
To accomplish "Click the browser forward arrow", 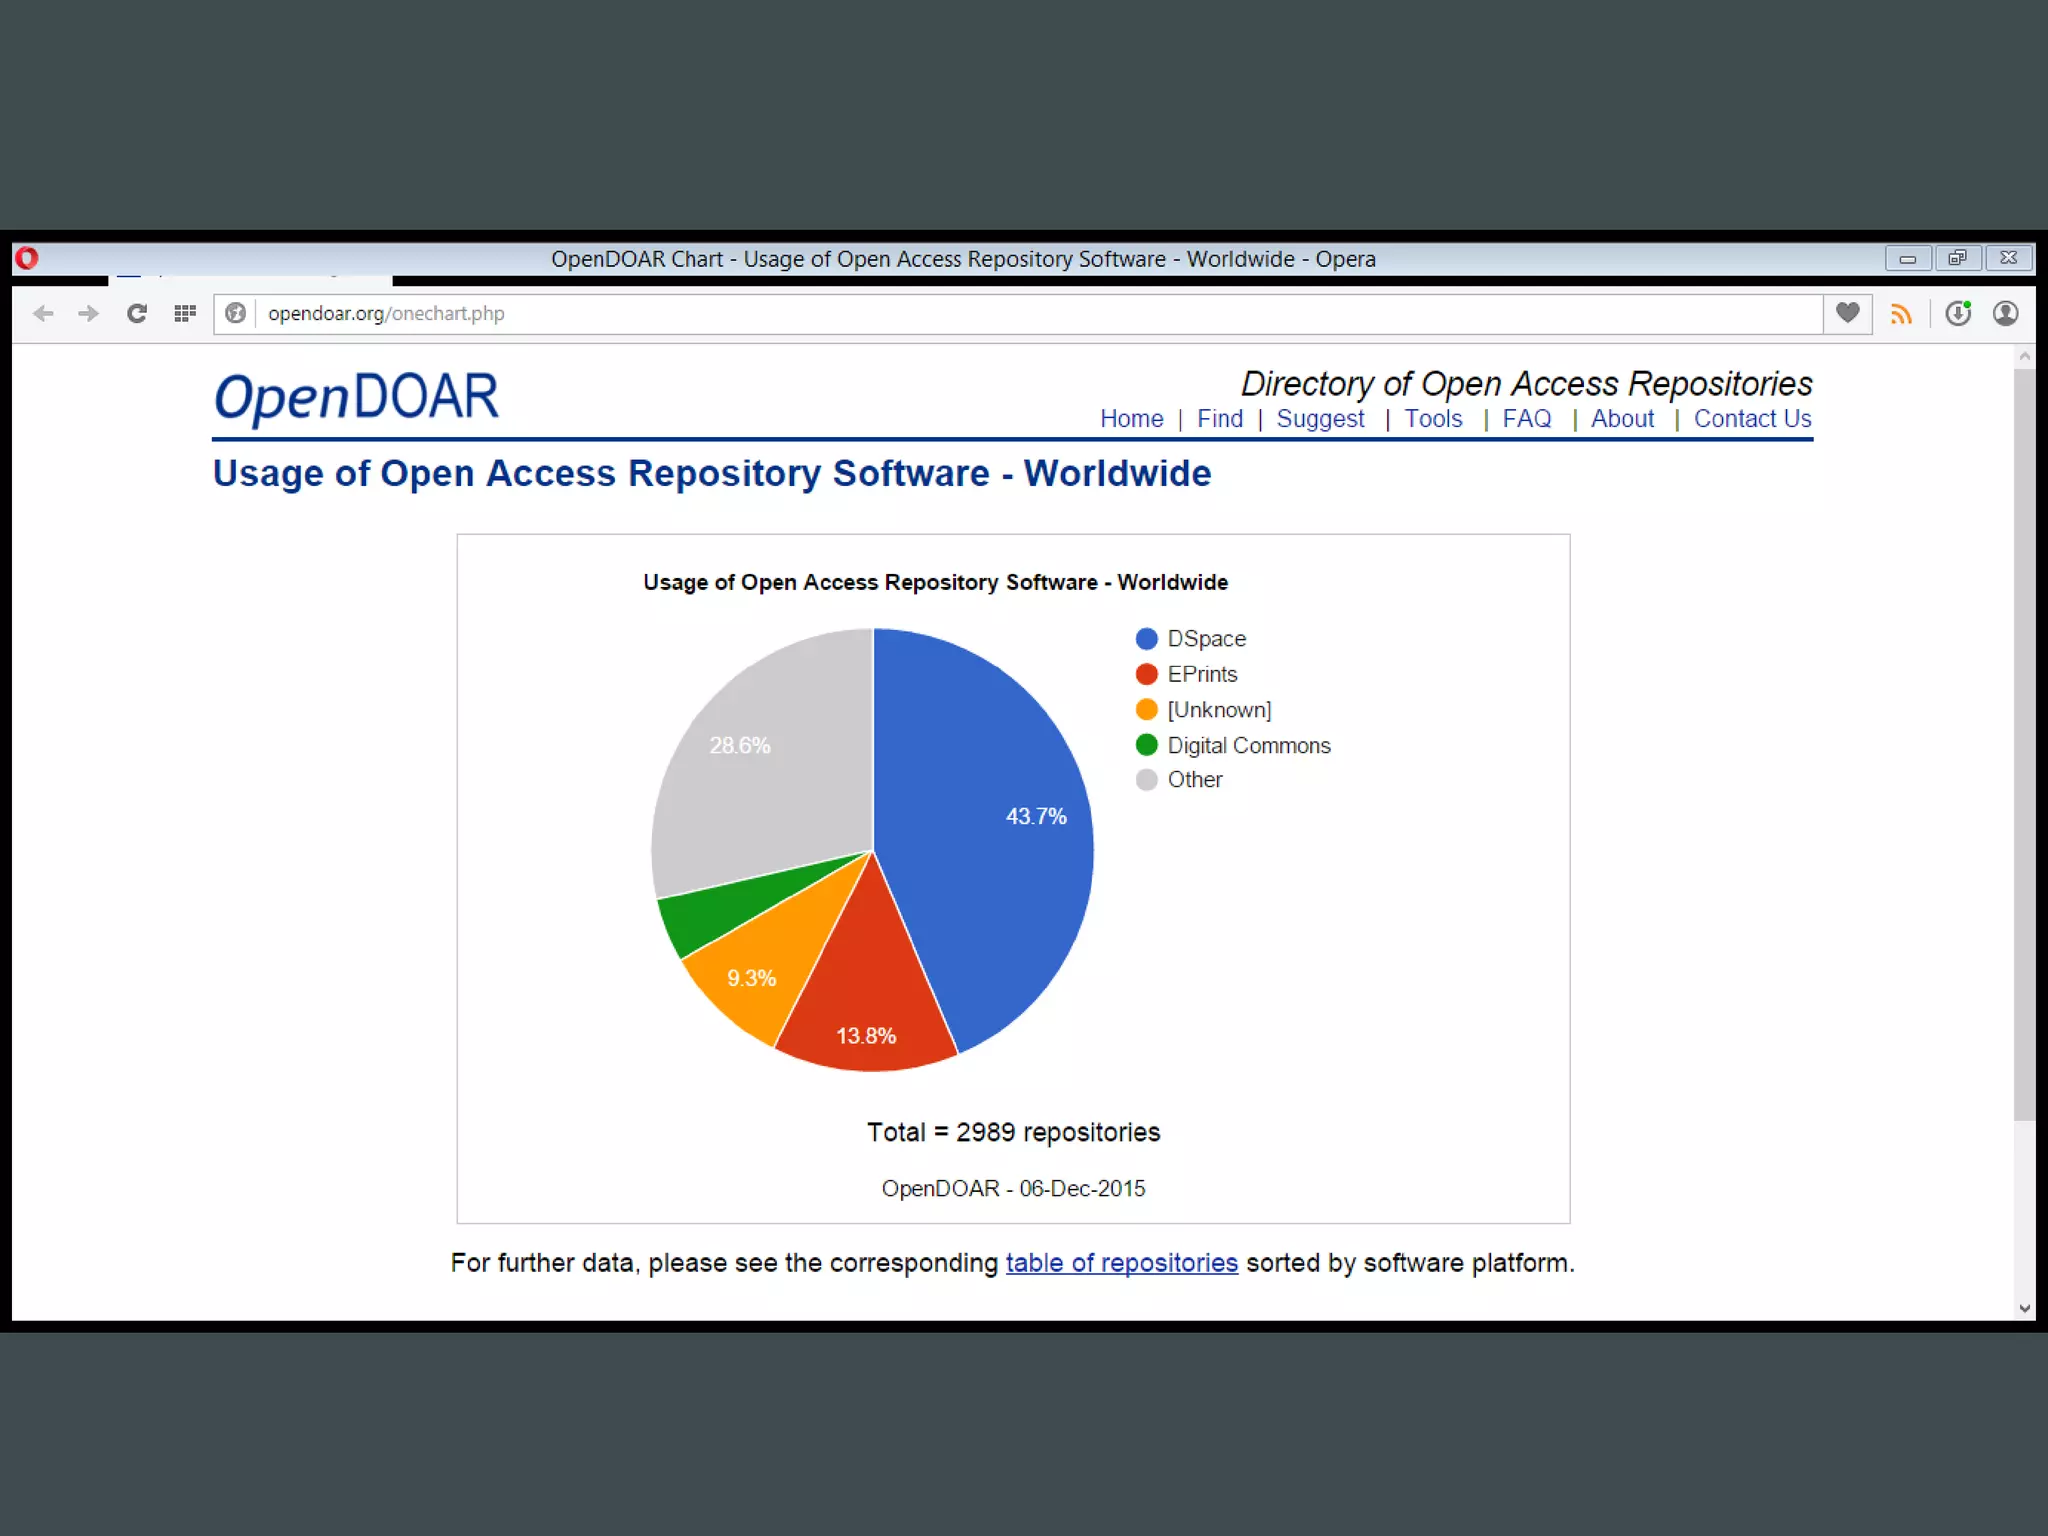I will click(x=89, y=314).
